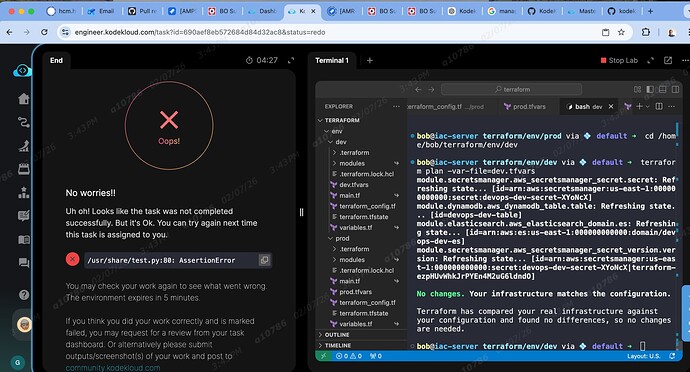The width and height of the screenshot is (690, 372).
Task: Select the Terminal 1 tab
Action: tap(332, 60)
